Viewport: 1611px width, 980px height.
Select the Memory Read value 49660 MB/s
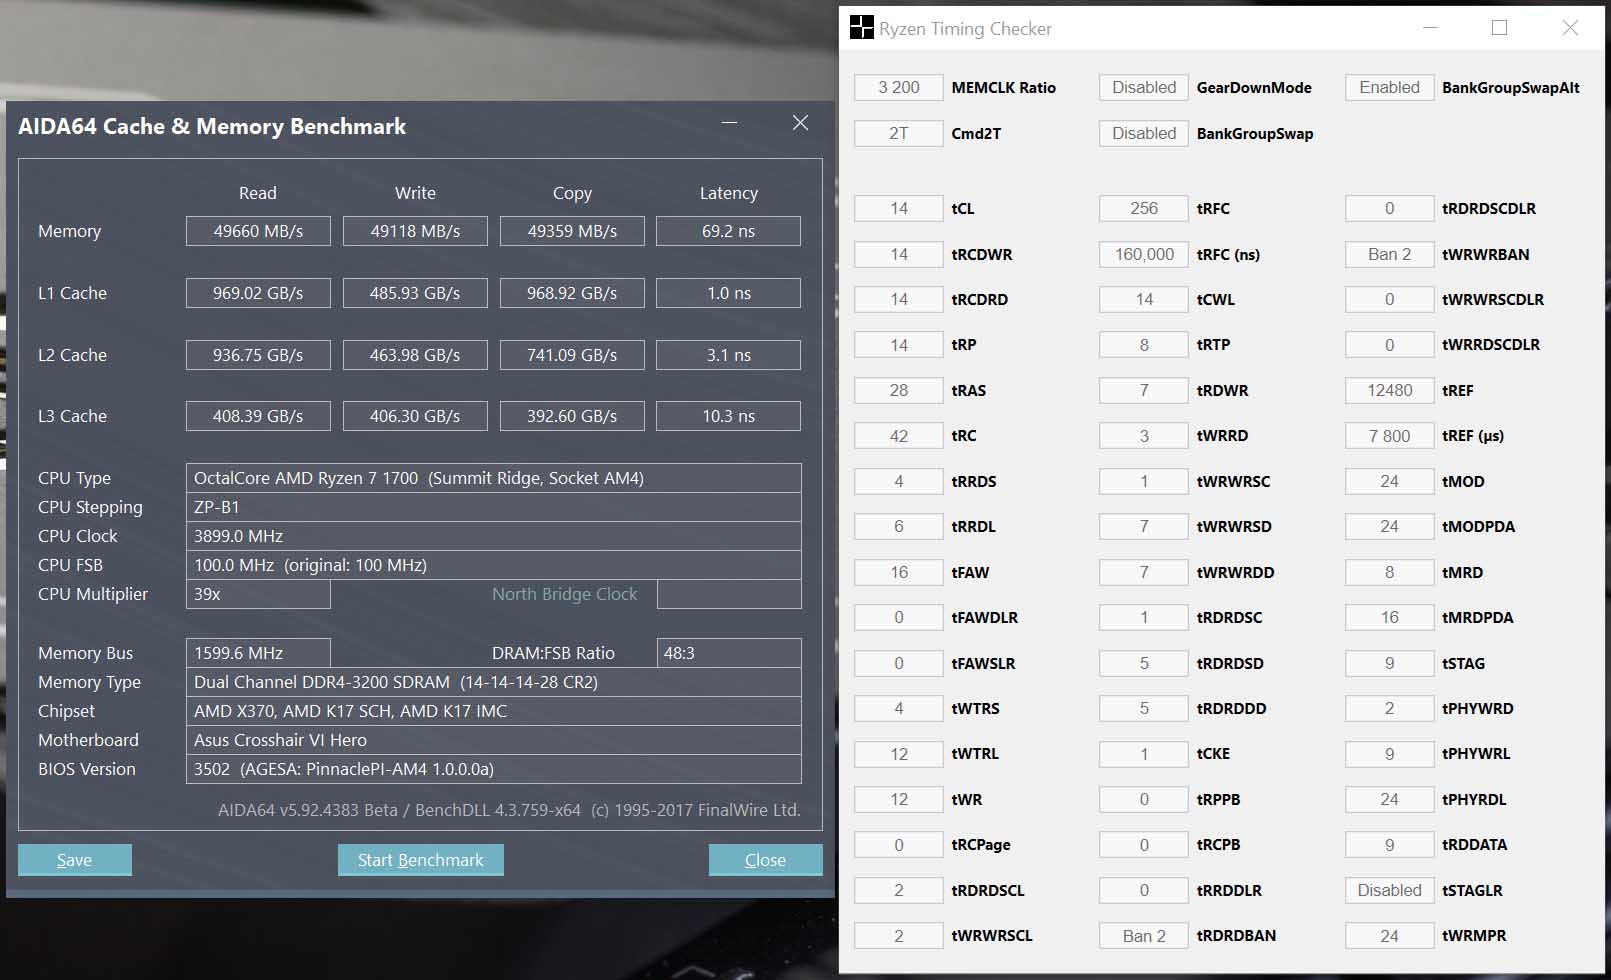coord(258,231)
